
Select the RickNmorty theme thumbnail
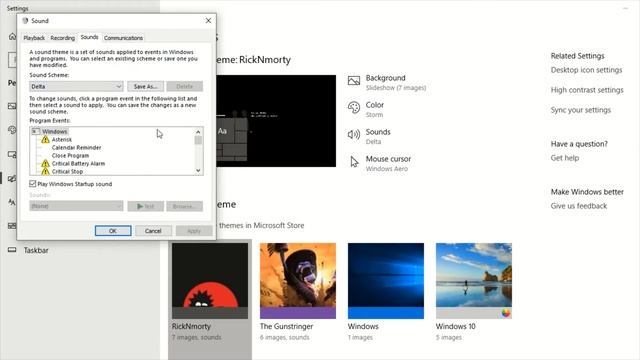(210, 281)
